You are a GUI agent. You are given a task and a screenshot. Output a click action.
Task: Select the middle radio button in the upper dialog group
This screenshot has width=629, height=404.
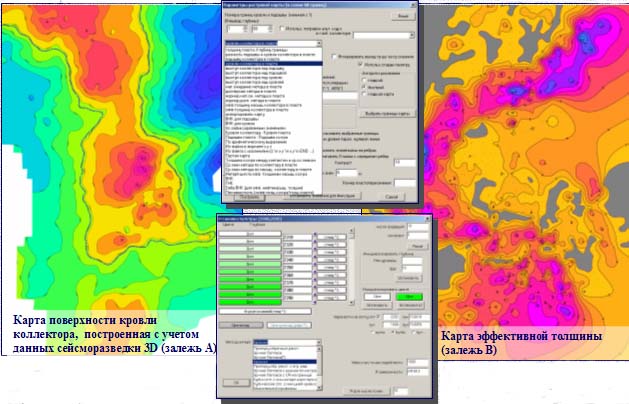pyautogui.click(x=364, y=87)
